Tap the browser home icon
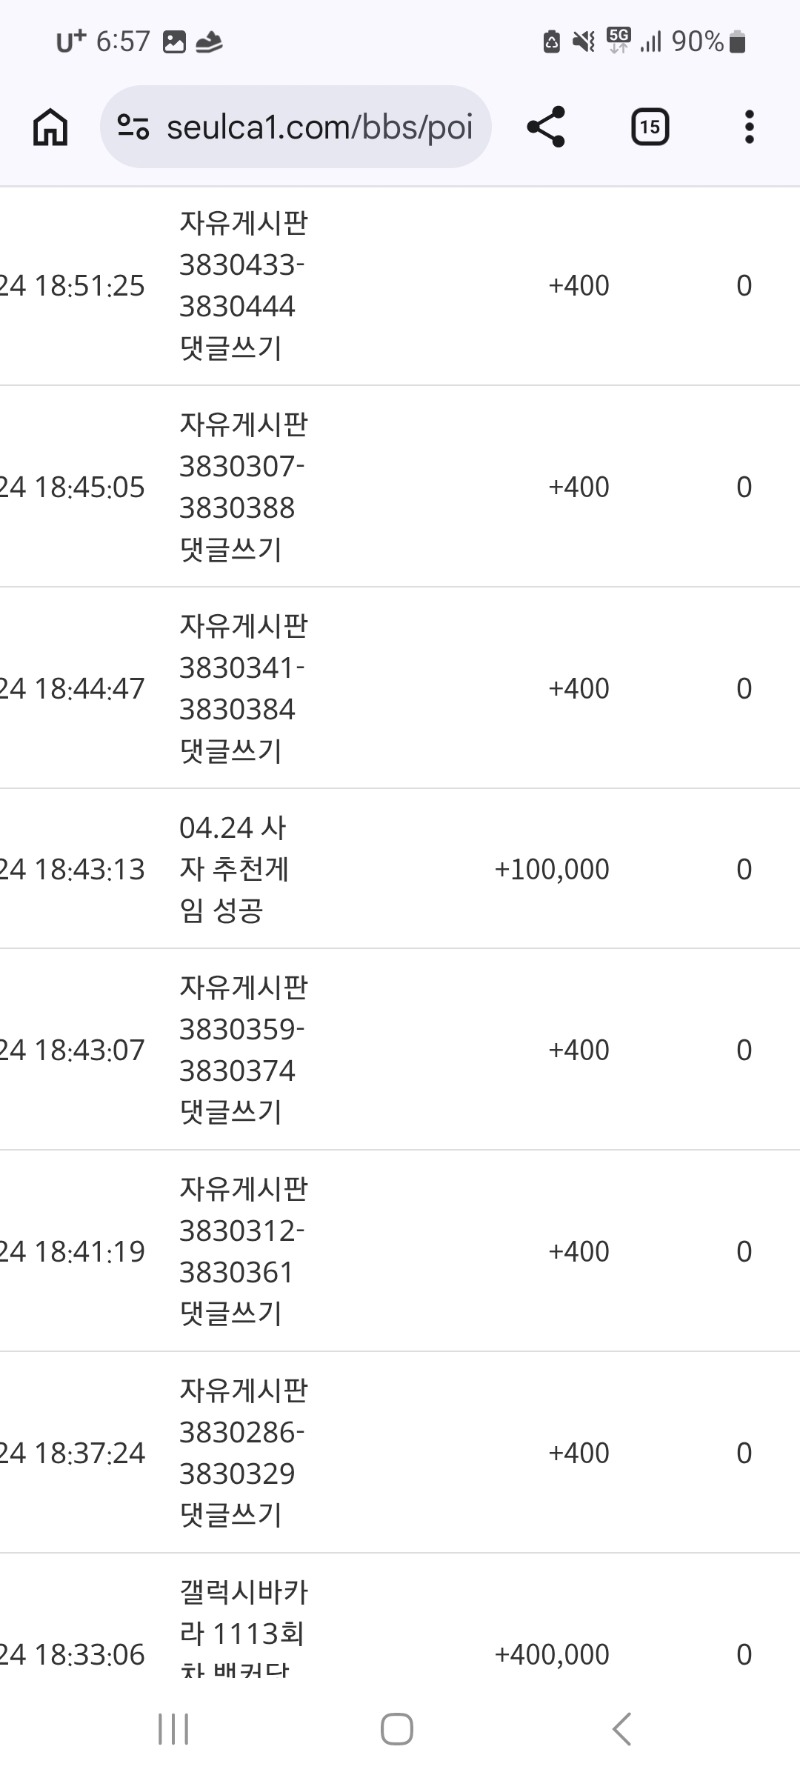 click(x=50, y=127)
